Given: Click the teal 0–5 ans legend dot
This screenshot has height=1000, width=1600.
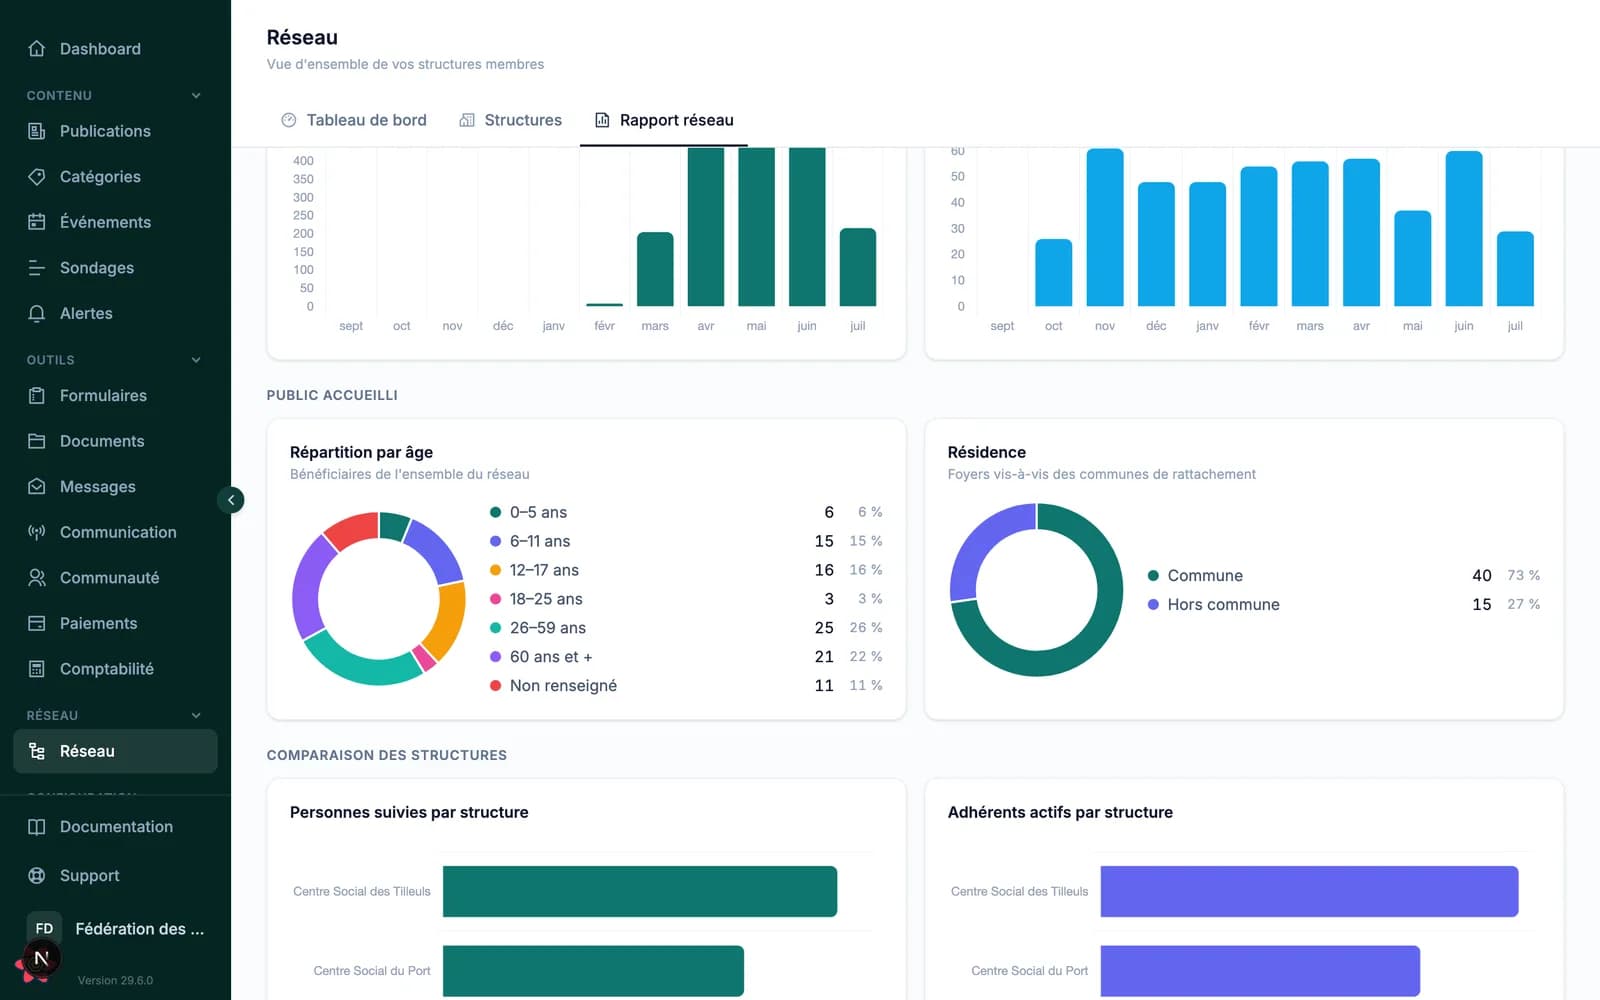Looking at the screenshot, I should [495, 512].
